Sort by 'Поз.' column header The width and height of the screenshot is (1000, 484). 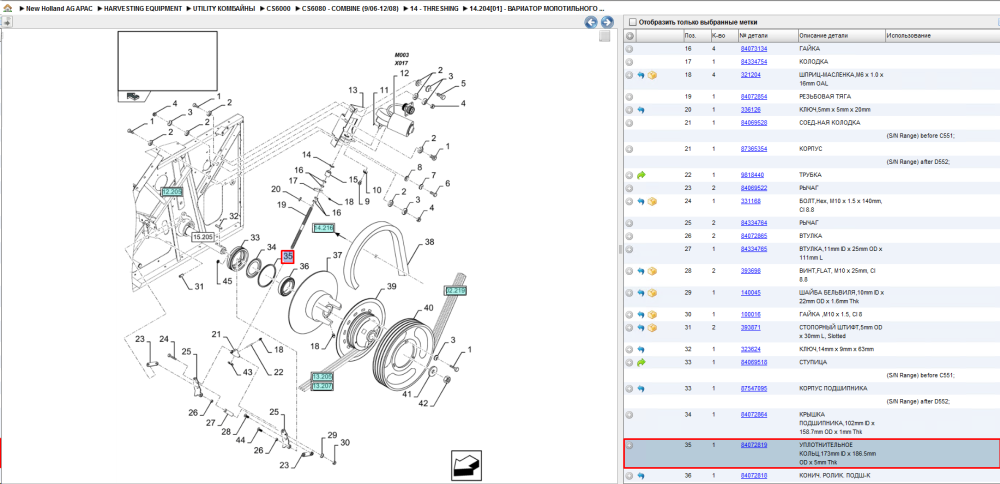[x=696, y=36]
